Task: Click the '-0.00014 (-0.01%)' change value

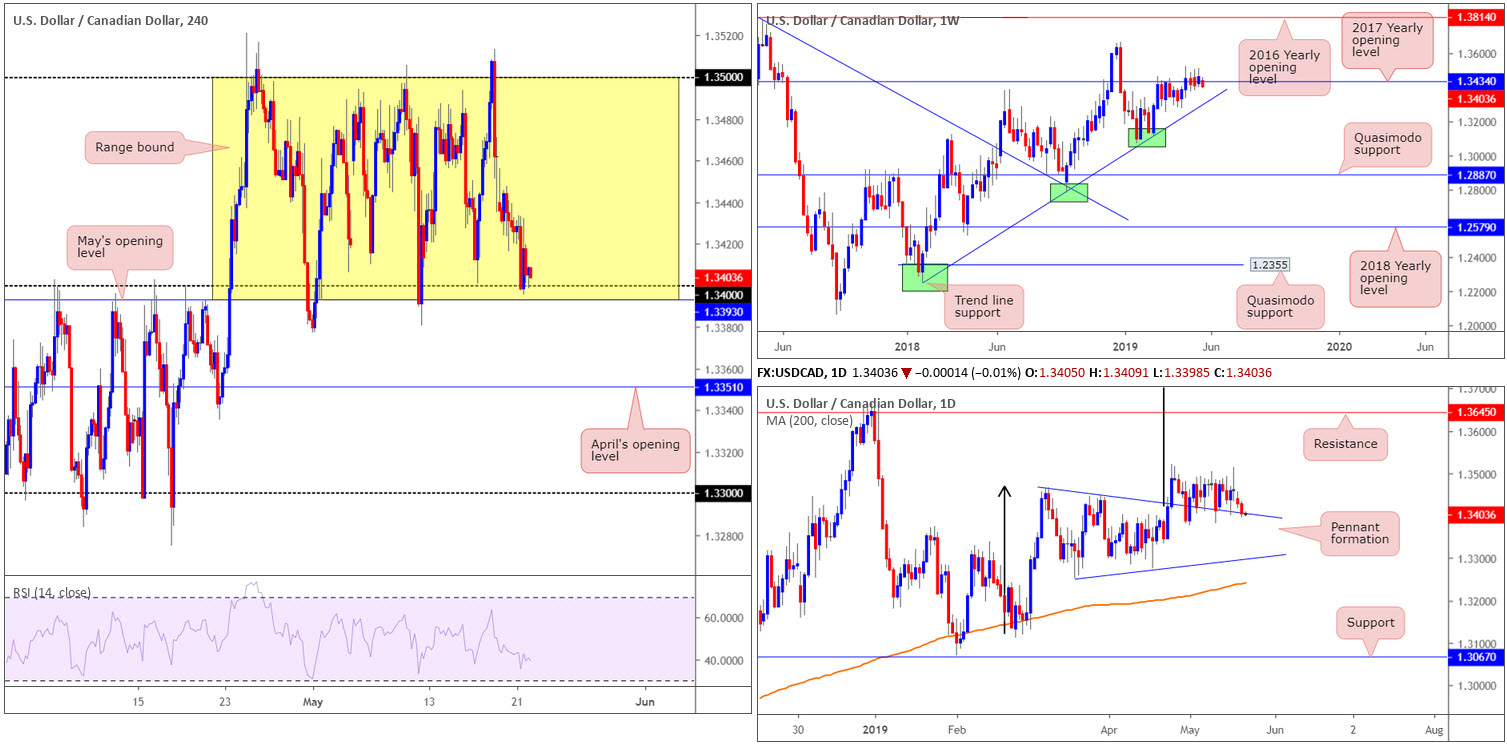Action: [x=967, y=372]
